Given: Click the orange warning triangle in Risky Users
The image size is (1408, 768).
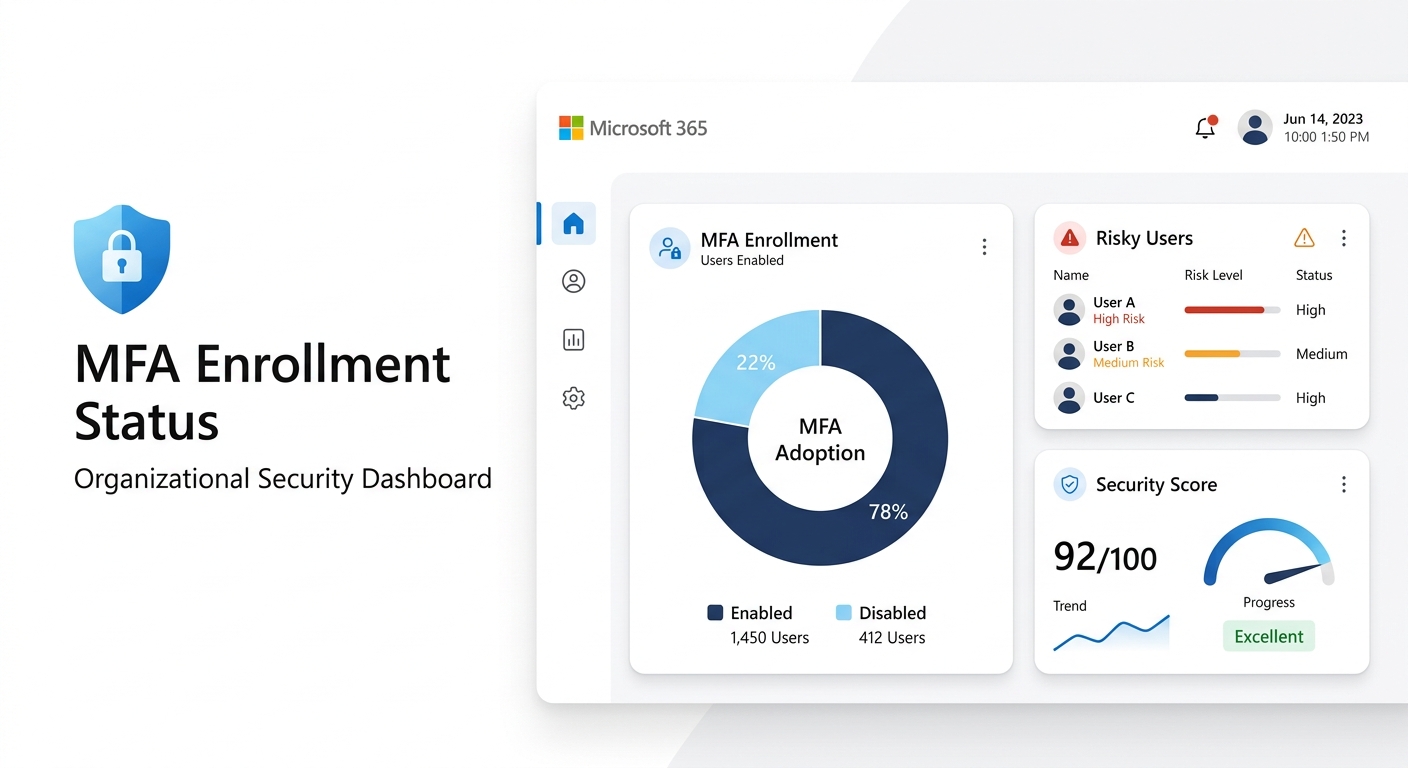Looking at the screenshot, I should (1304, 238).
